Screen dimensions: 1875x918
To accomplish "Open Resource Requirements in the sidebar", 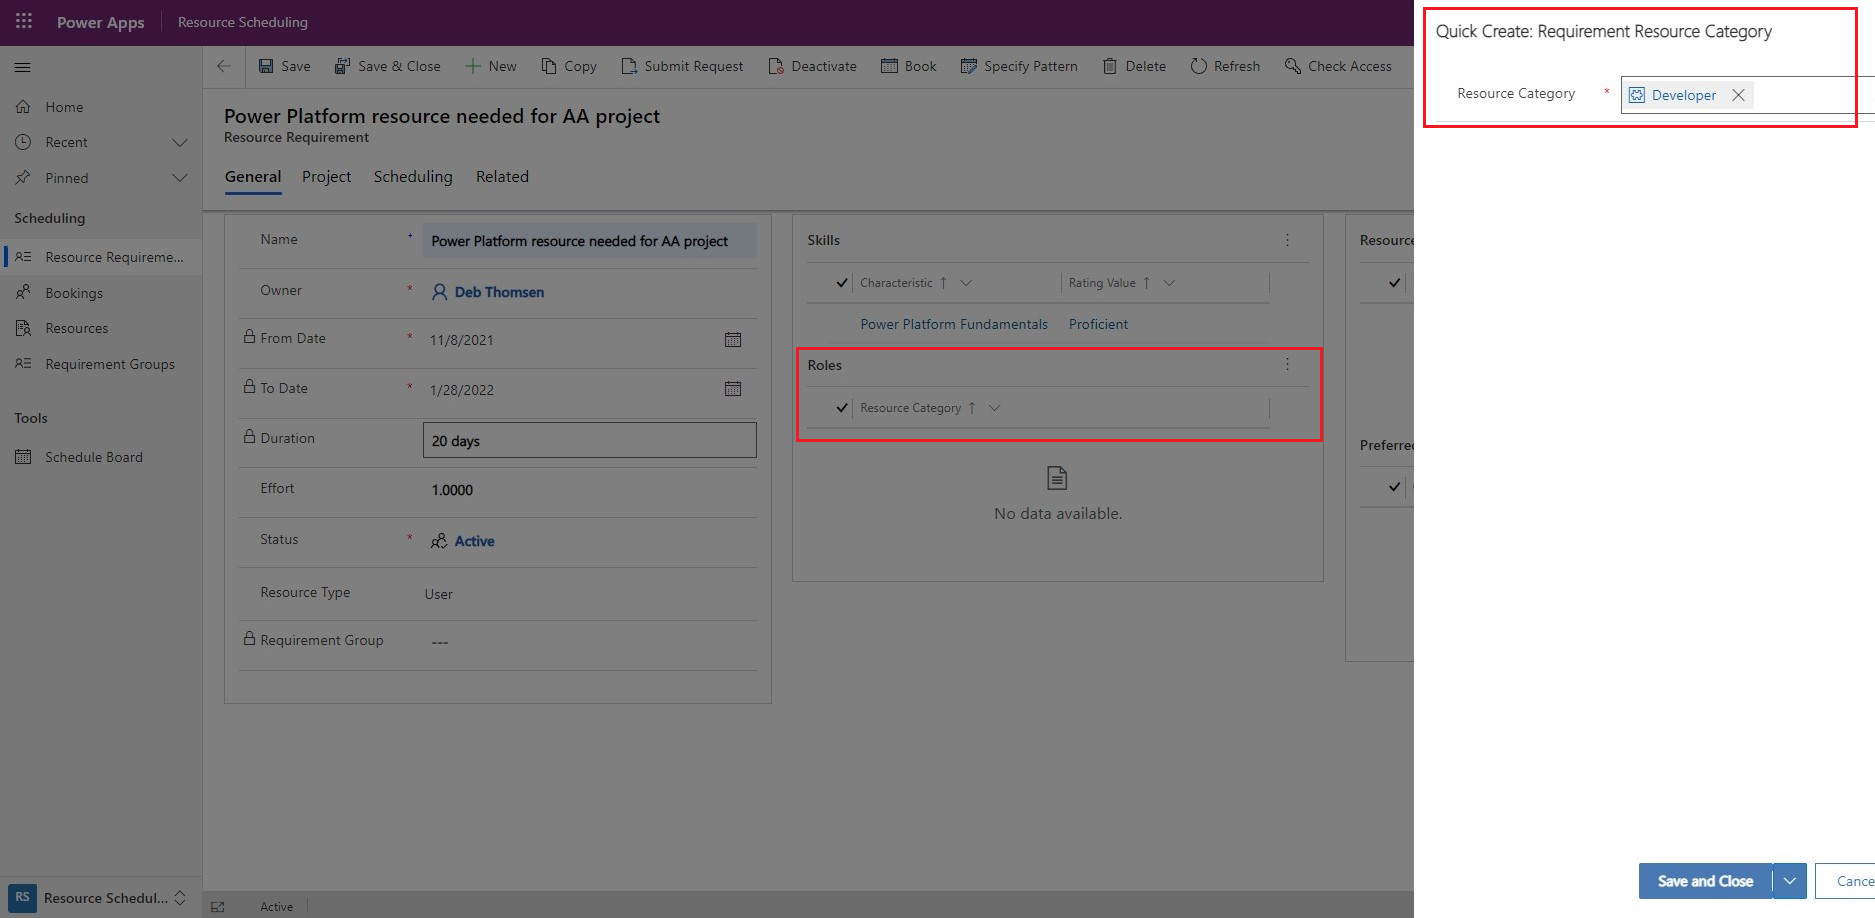I will [x=100, y=257].
